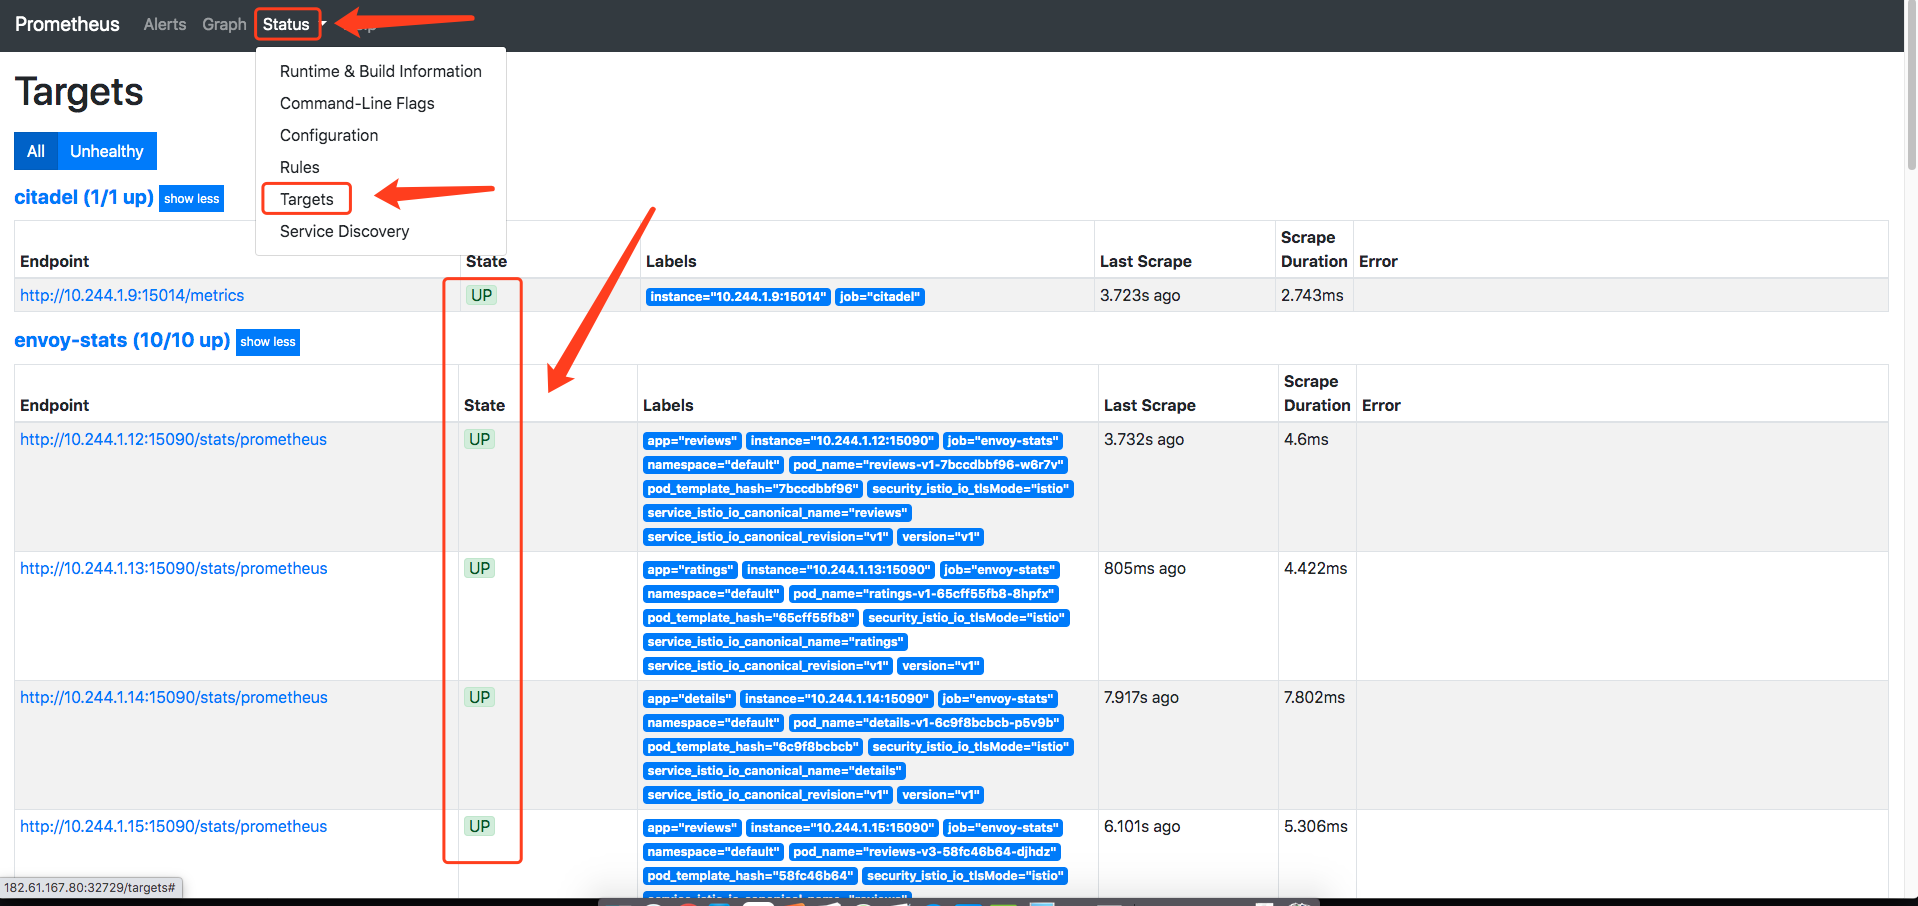The width and height of the screenshot is (1918, 906).
Task: Open the envoy-stats (10/10 up) heading link
Action: [122, 340]
